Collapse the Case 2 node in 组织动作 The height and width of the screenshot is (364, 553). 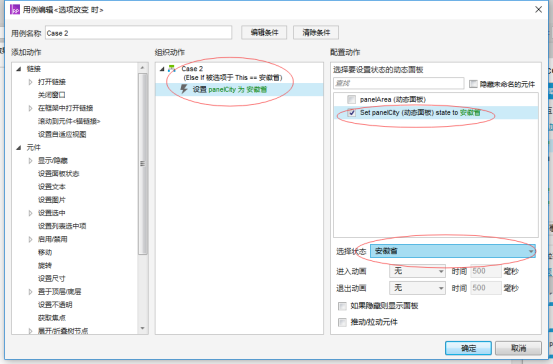[162, 69]
